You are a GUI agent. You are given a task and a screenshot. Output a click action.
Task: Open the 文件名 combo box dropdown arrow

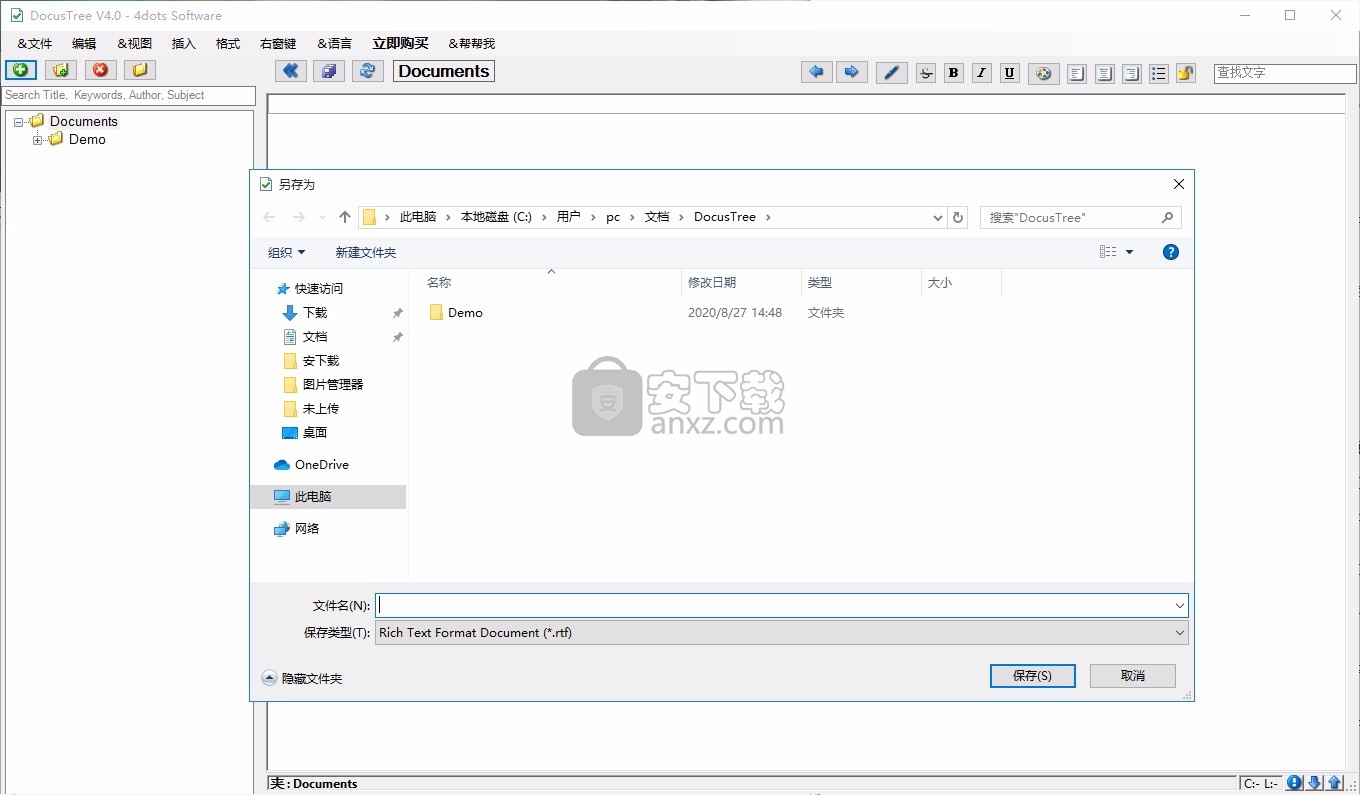(1180, 605)
